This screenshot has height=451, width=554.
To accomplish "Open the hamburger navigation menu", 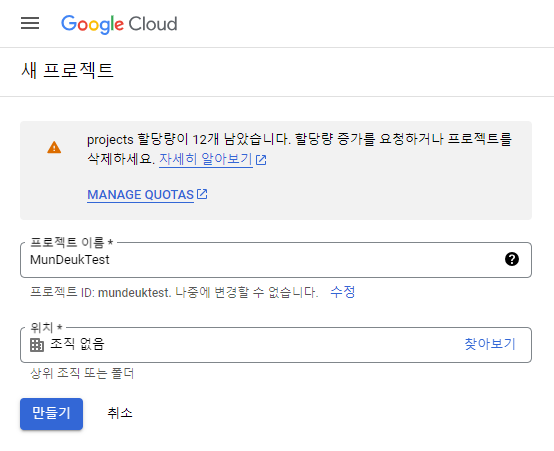I will 30,23.
